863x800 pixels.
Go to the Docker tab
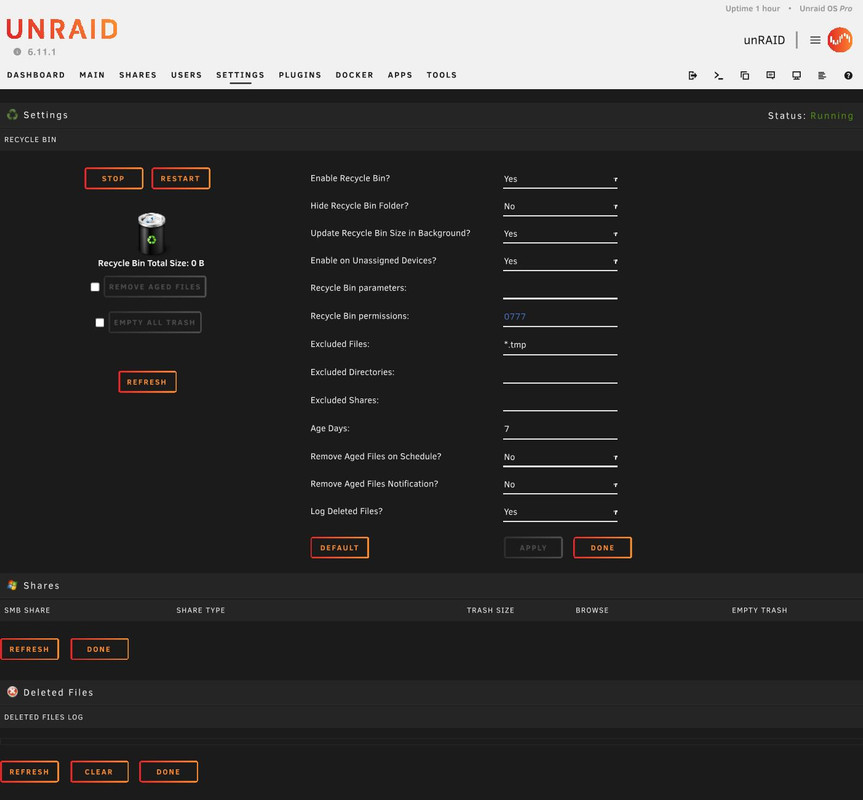[354, 75]
